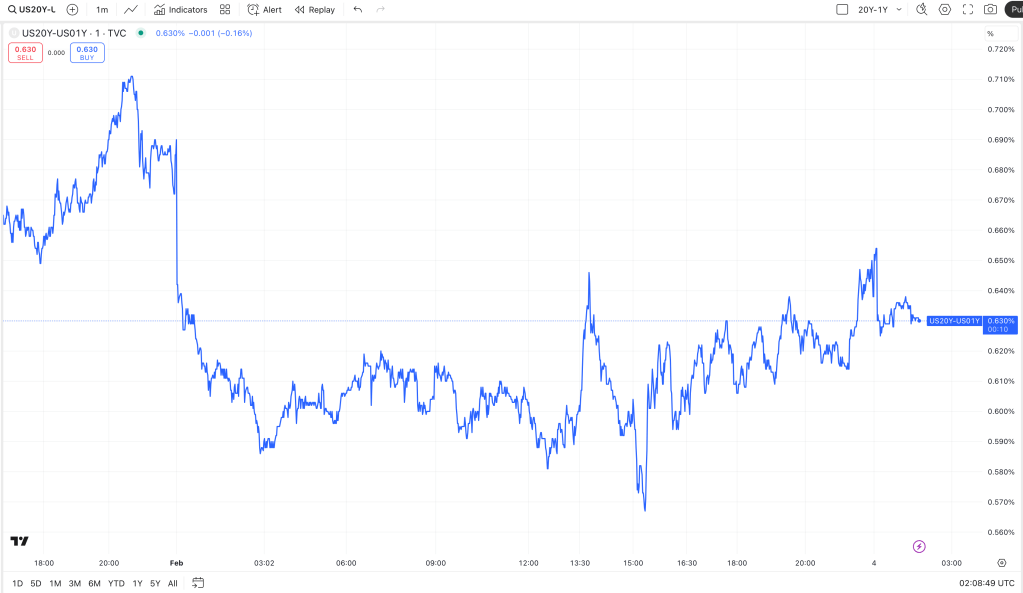The height and width of the screenshot is (593, 1023).
Task: Toggle the market status green dot
Action: click(x=140, y=33)
